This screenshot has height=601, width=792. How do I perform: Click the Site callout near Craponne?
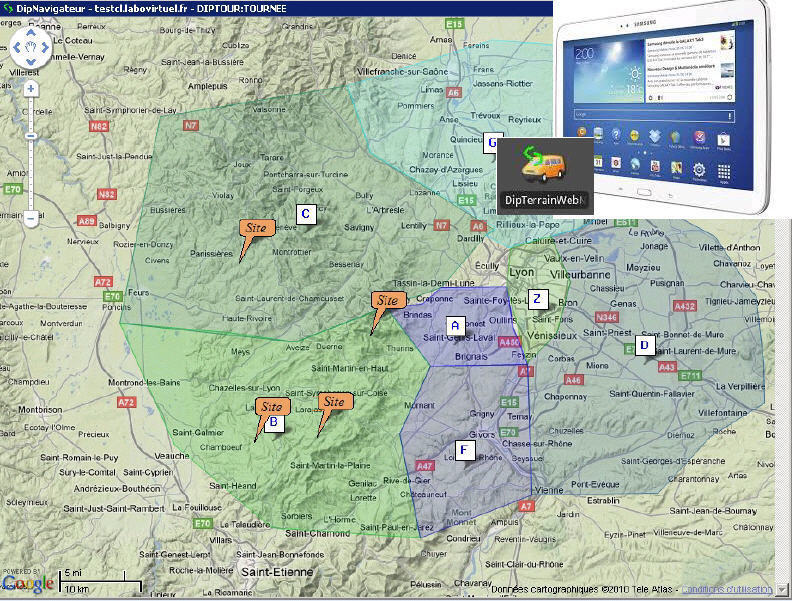point(388,301)
